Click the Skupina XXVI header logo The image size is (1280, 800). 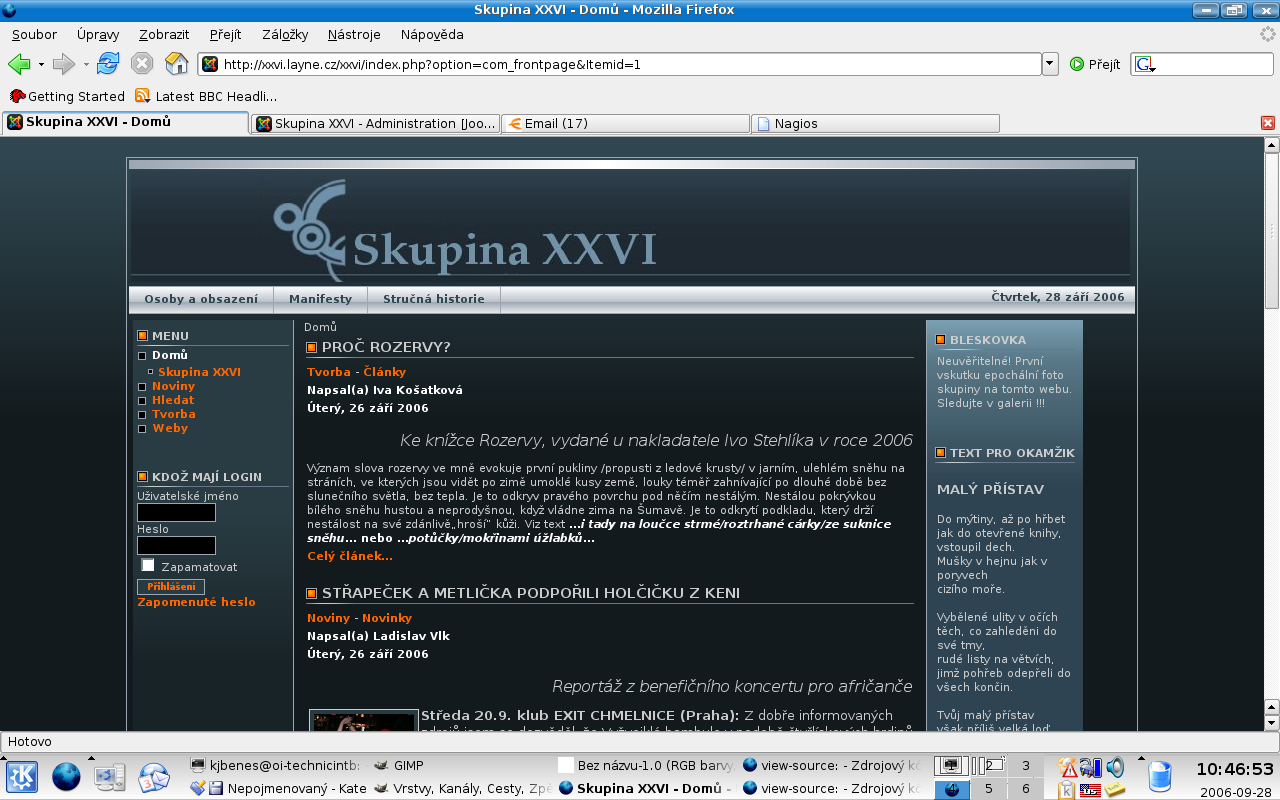point(465,228)
